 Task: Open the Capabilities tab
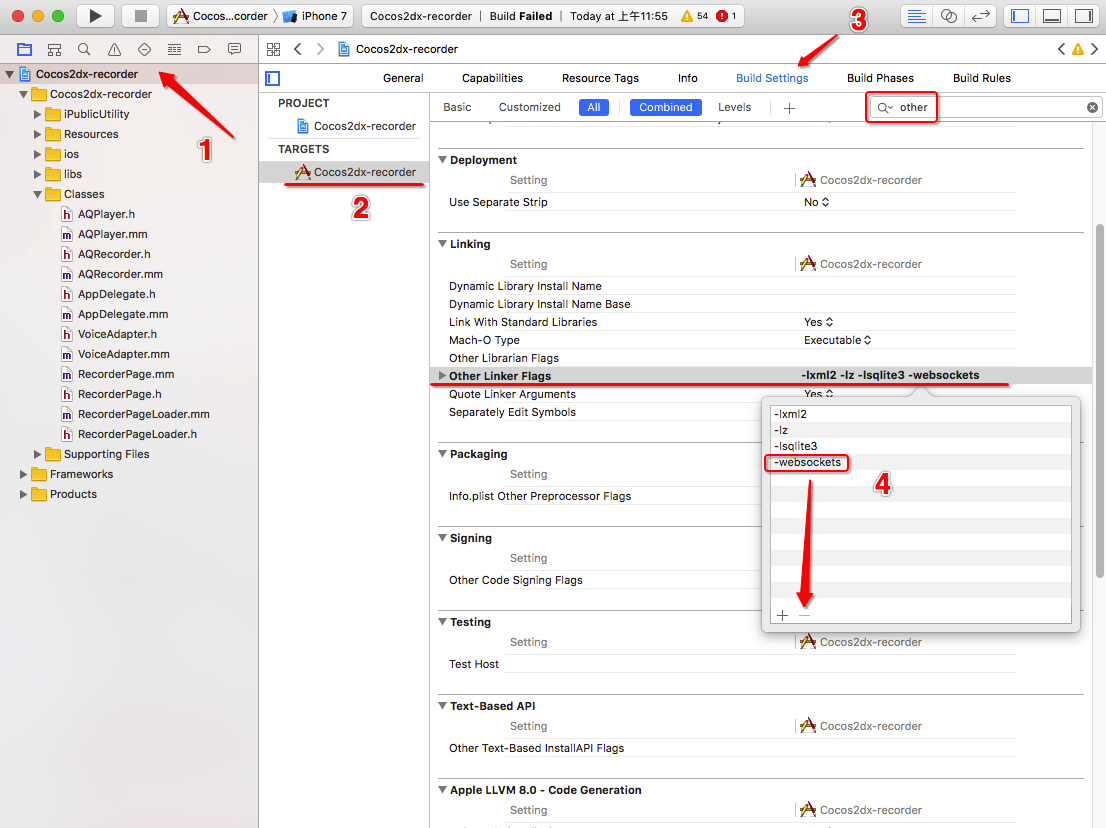[x=492, y=78]
